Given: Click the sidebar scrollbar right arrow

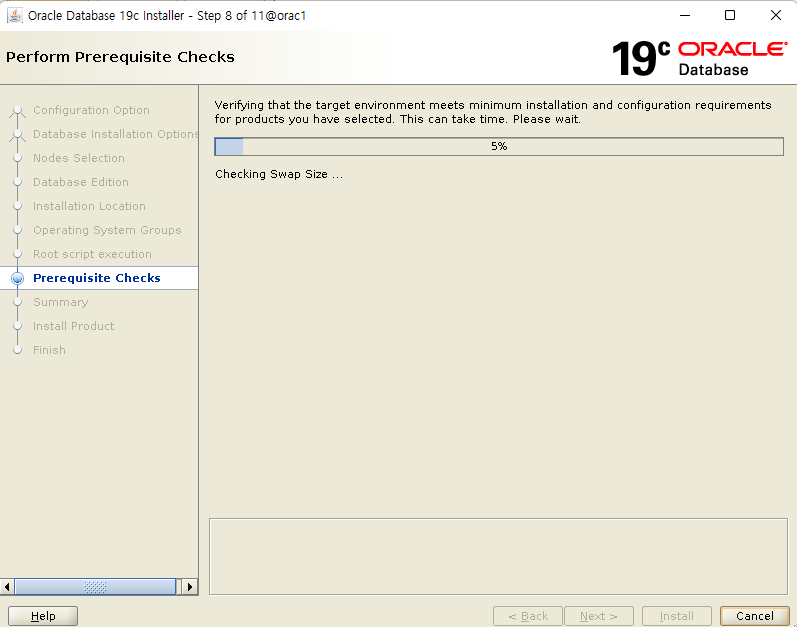Looking at the screenshot, I should [190, 587].
